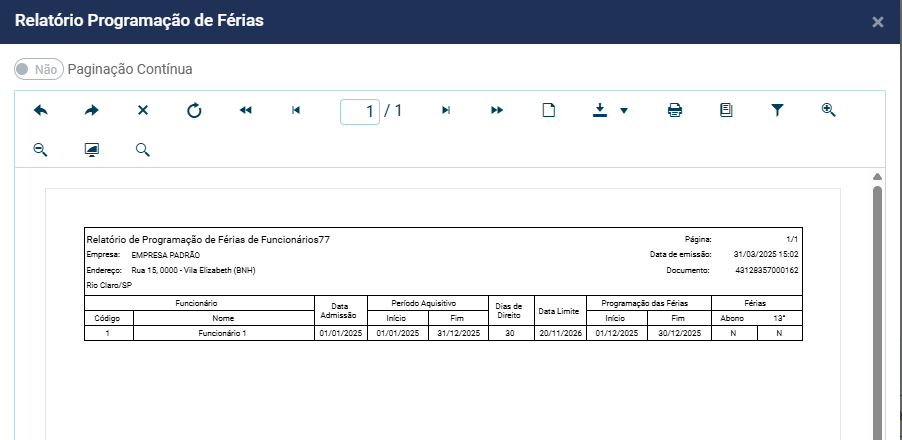Go to next page of report
Image resolution: width=902 pixels, height=440 pixels.
446,111
